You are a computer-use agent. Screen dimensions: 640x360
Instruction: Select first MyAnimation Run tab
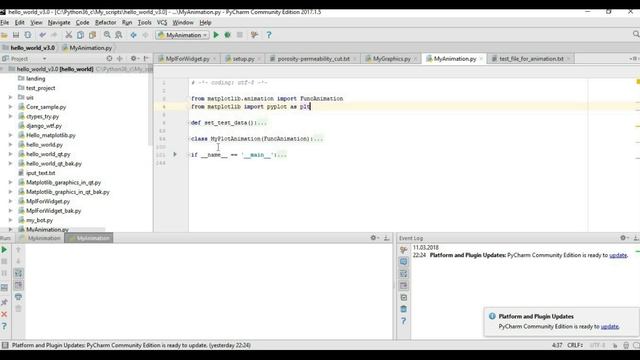tap(40, 238)
